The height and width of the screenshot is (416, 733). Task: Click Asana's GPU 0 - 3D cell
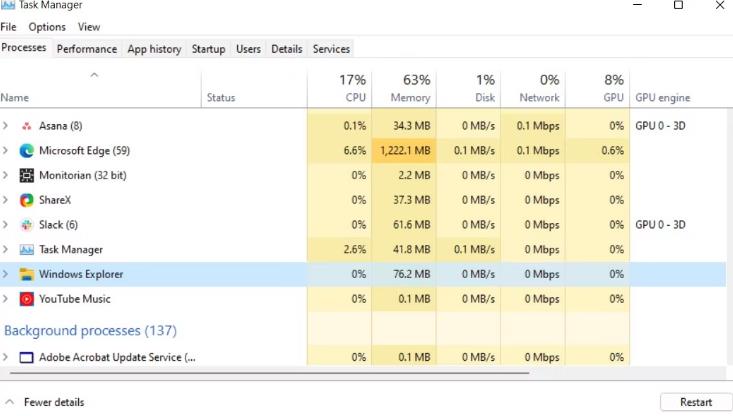click(660, 126)
